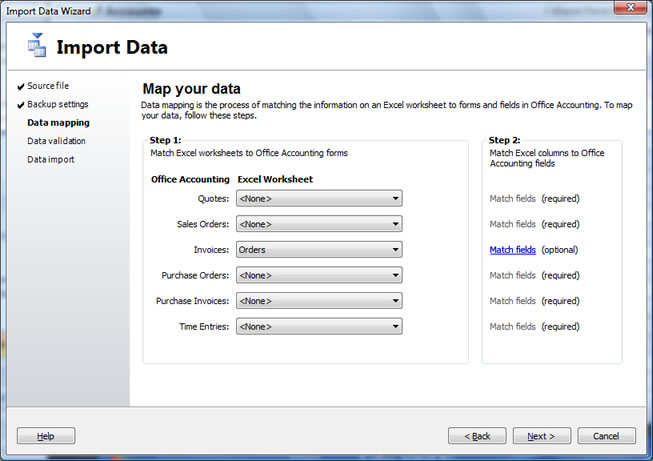The height and width of the screenshot is (461, 653).
Task: Click the Step 1: group label
Action: (x=165, y=140)
